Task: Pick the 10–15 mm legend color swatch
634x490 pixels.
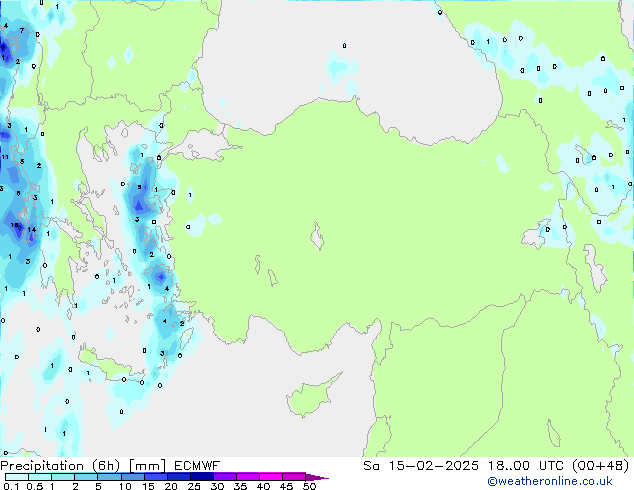Action: (x=133, y=477)
